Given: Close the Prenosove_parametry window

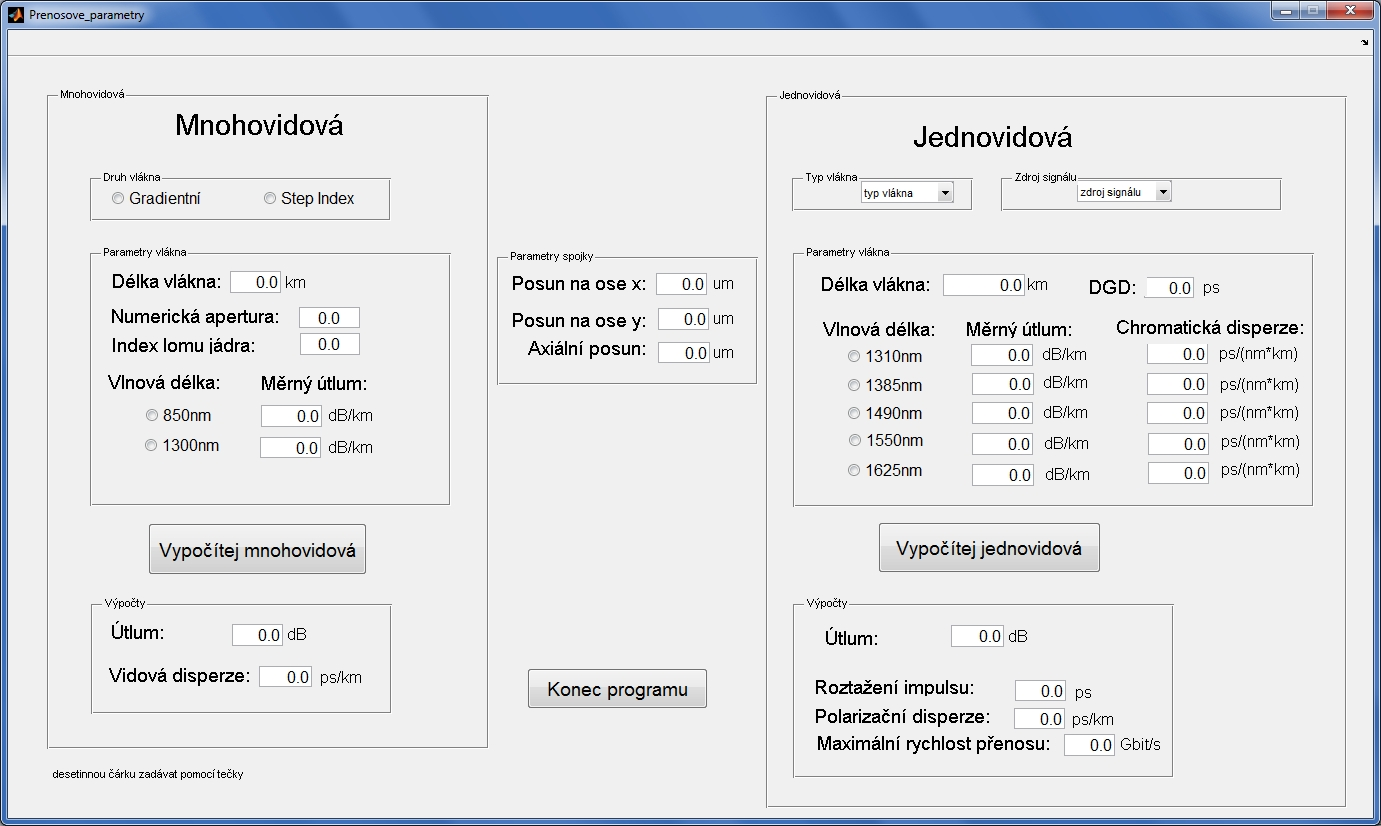Looking at the screenshot, I should [x=1350, y=10].
